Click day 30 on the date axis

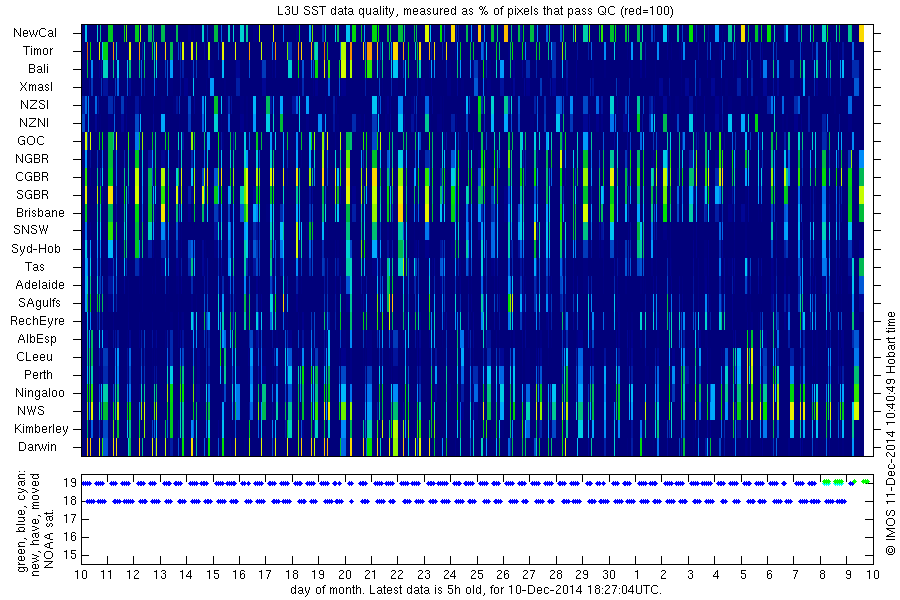click(608, 575)
